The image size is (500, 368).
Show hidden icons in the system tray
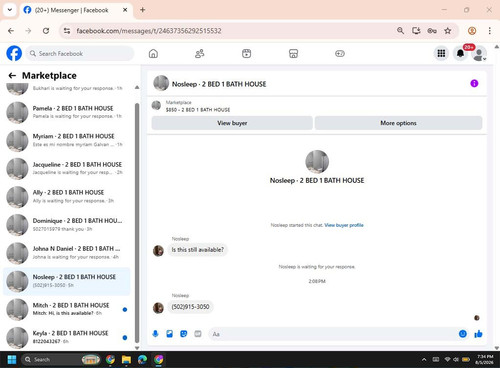point(424,359)
